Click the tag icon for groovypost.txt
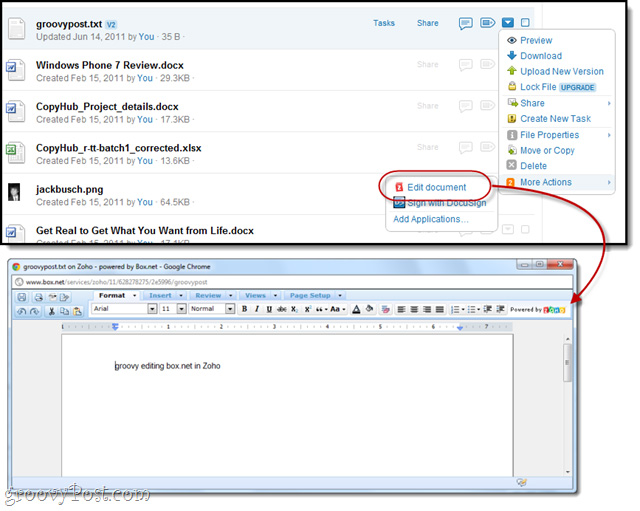 (x=487, y=22)
